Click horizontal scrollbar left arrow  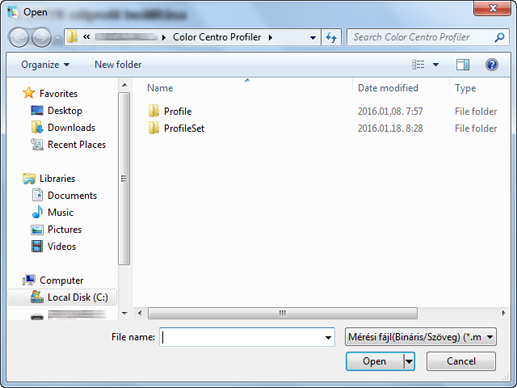click(140, 313)
